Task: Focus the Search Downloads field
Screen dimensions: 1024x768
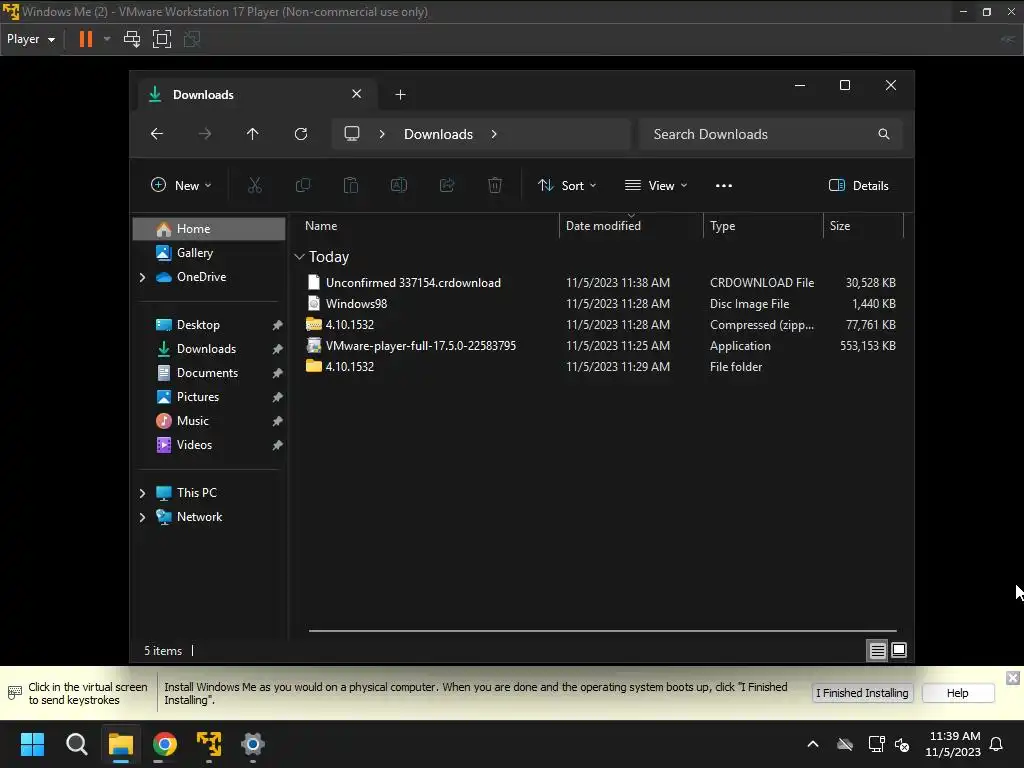Action: [x=771, y=134]
